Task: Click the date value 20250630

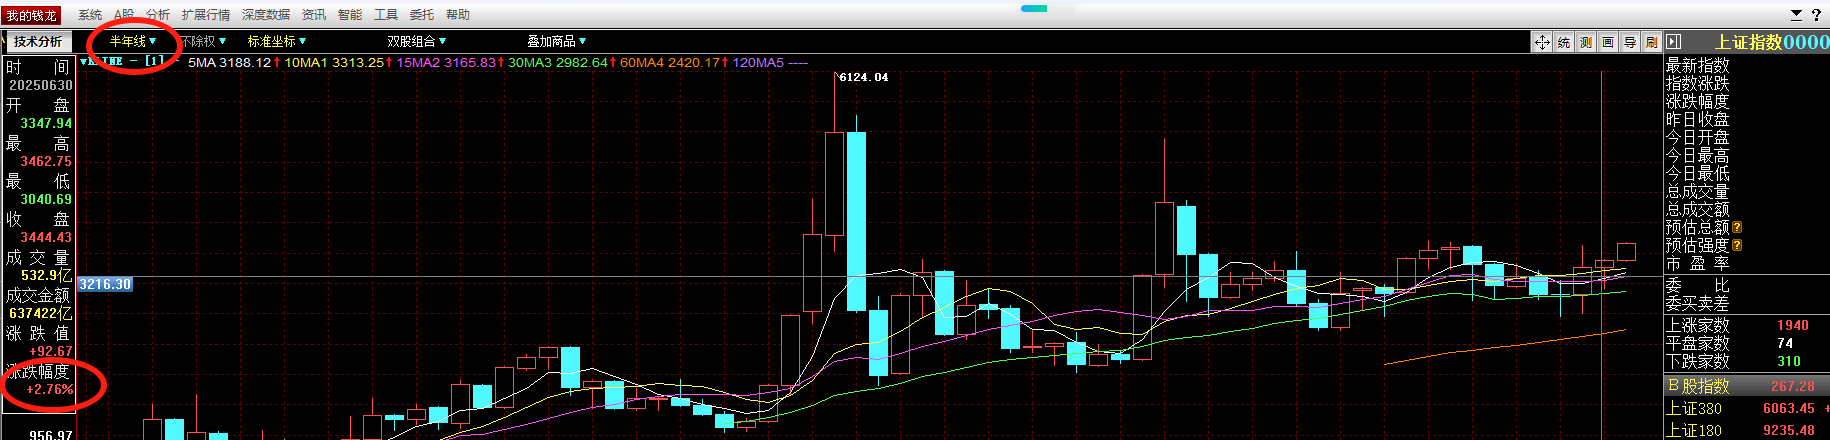Action: click(x=40, y=85)
